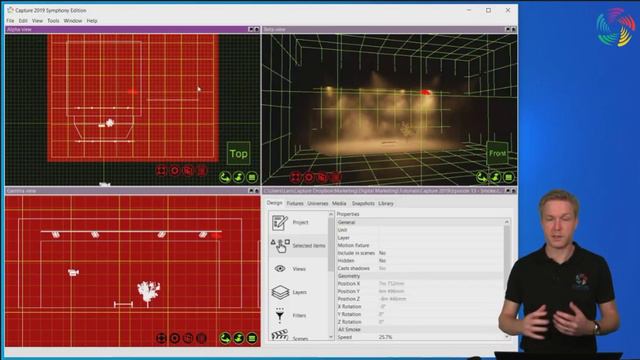Click the right header button of the project pane

pyautogui.click(x=513, y=191)
